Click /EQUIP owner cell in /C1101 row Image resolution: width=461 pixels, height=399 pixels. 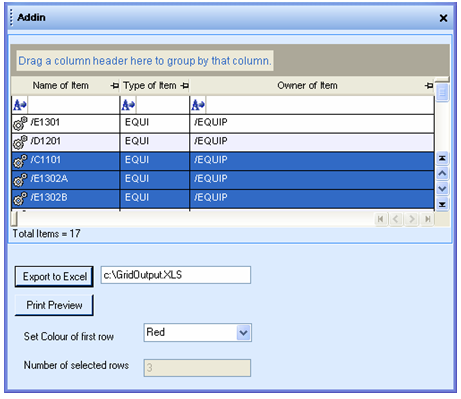(312, 161)
